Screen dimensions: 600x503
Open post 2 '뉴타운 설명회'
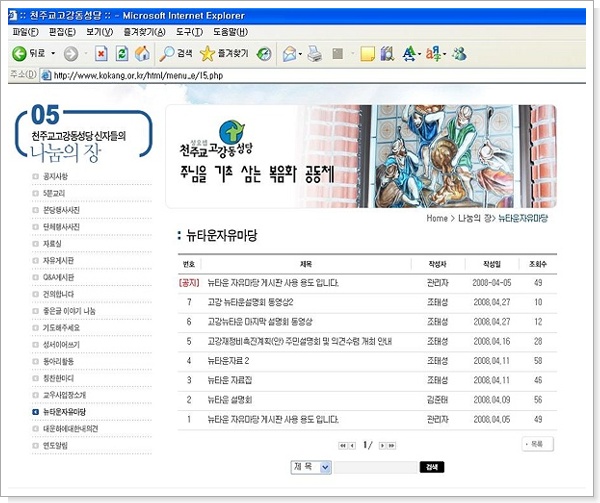coord(230,400)
